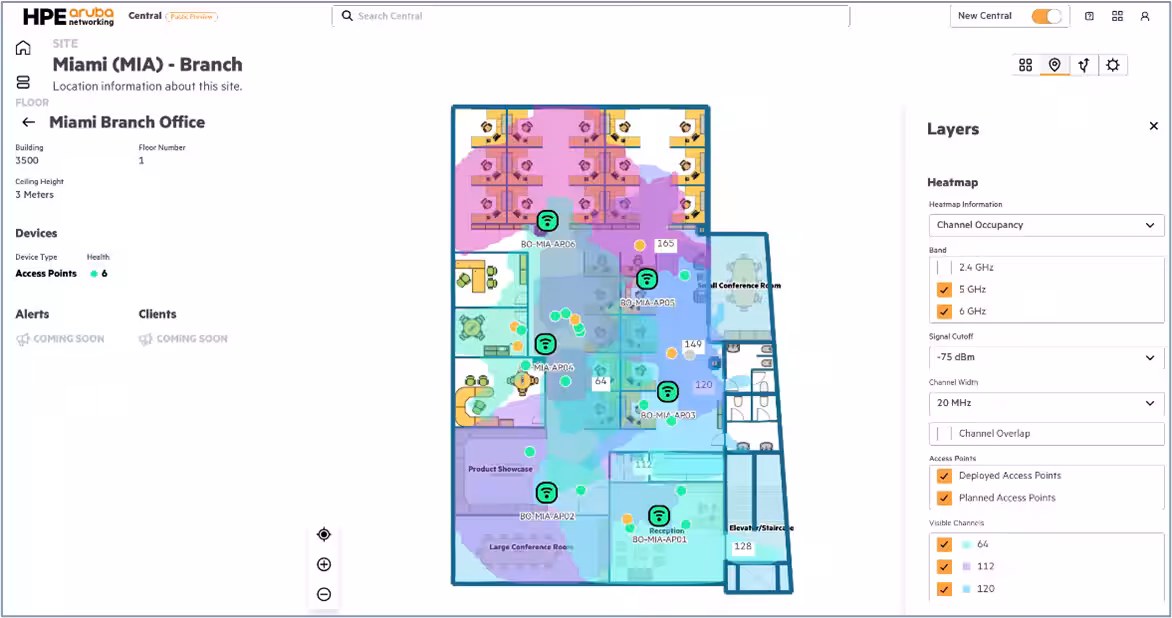Viewport: 1172px width, 618px height.
Task: Click the search magnifier icon
Action: coord(347,16)
